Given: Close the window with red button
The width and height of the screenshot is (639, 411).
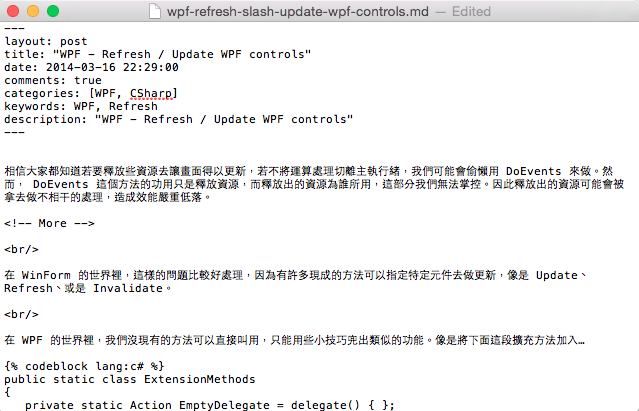Looking at the screenshot, I should coord(13,11).
